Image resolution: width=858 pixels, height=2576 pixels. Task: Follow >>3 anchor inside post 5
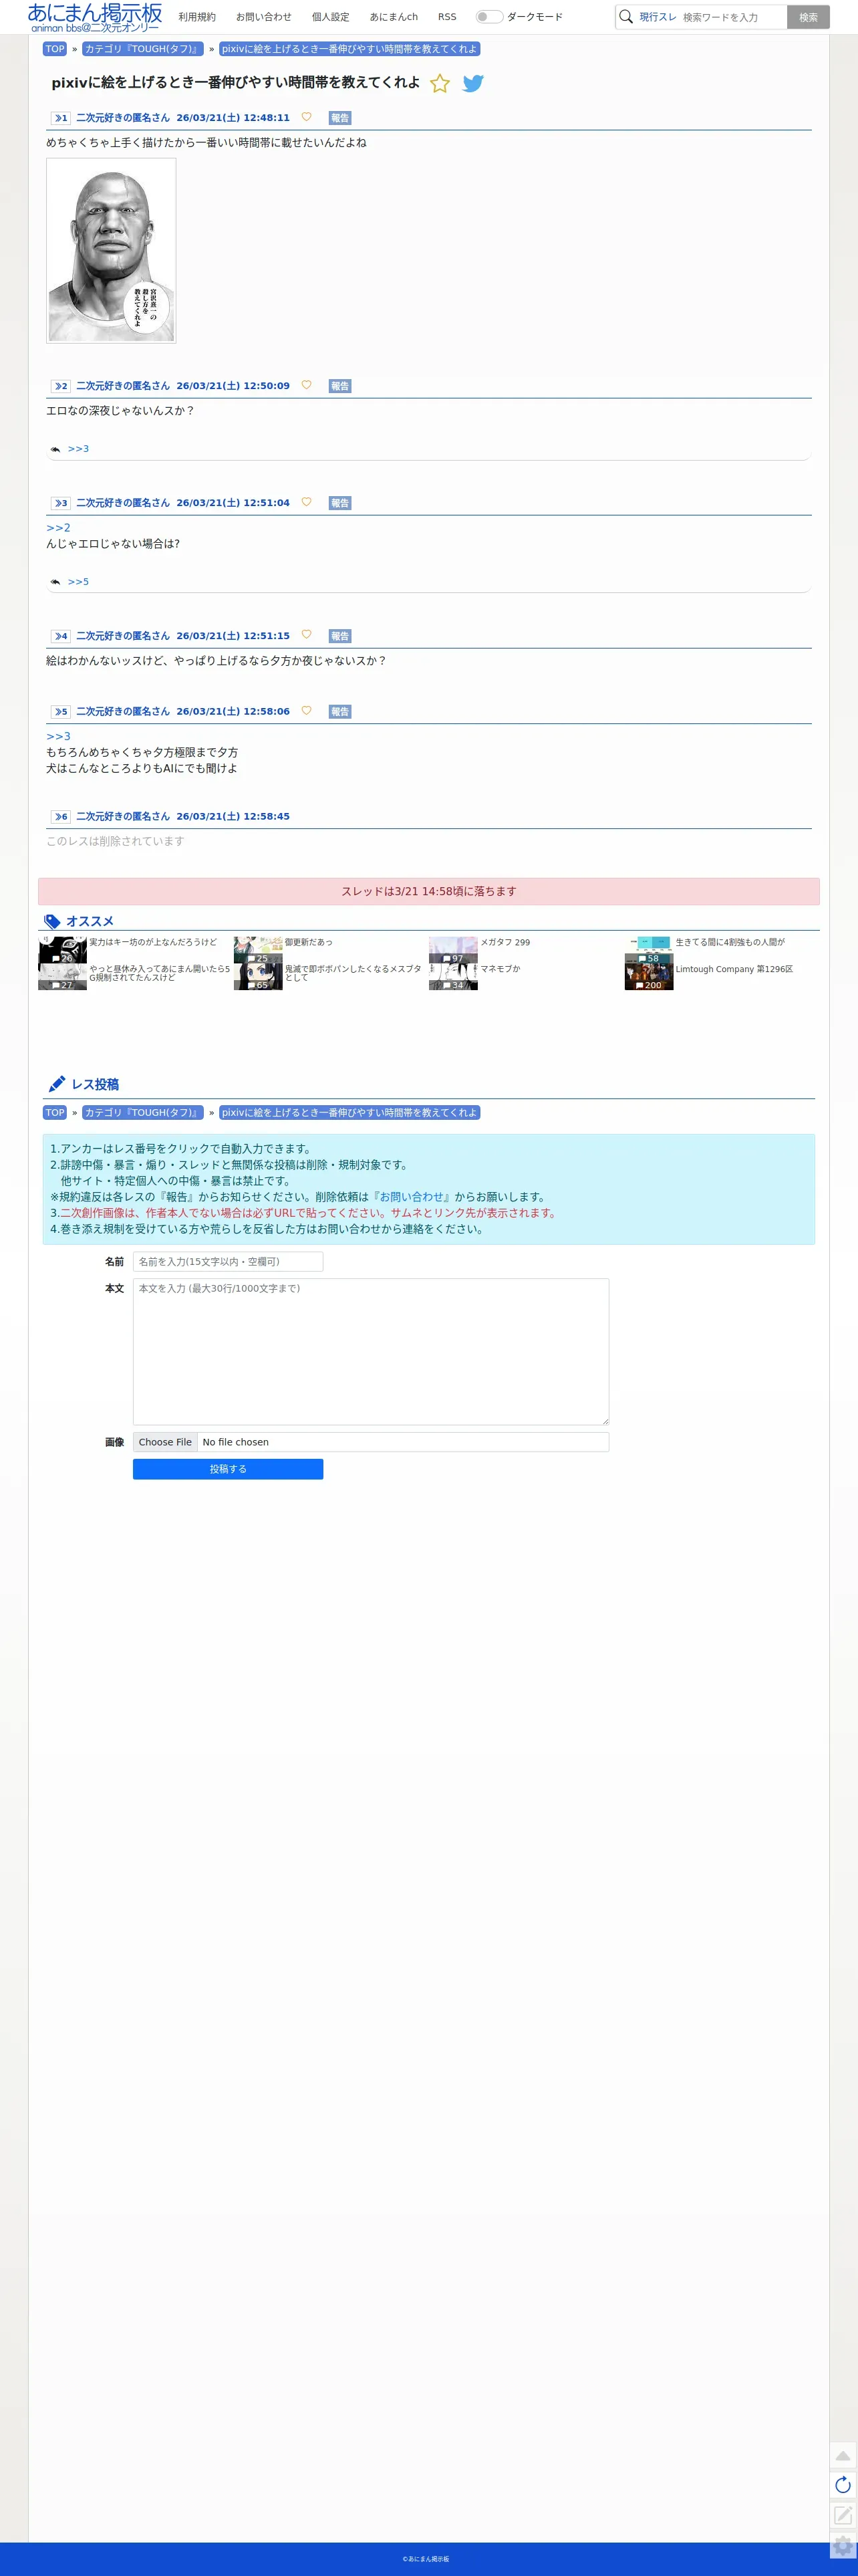coord(58,737)
